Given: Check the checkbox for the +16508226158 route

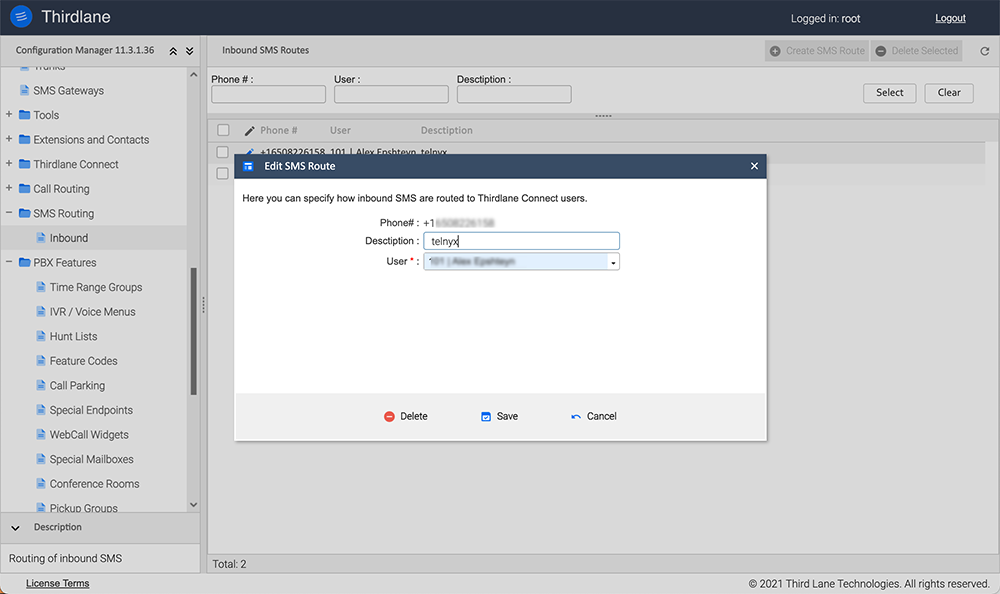Looking at the screenshot, I should [x=223, y=152].
